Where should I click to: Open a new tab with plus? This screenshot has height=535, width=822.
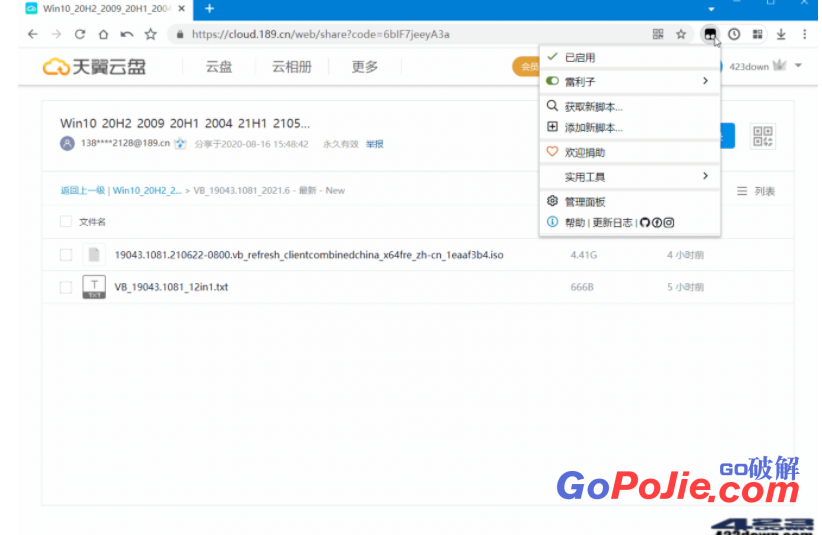point(209,9)
